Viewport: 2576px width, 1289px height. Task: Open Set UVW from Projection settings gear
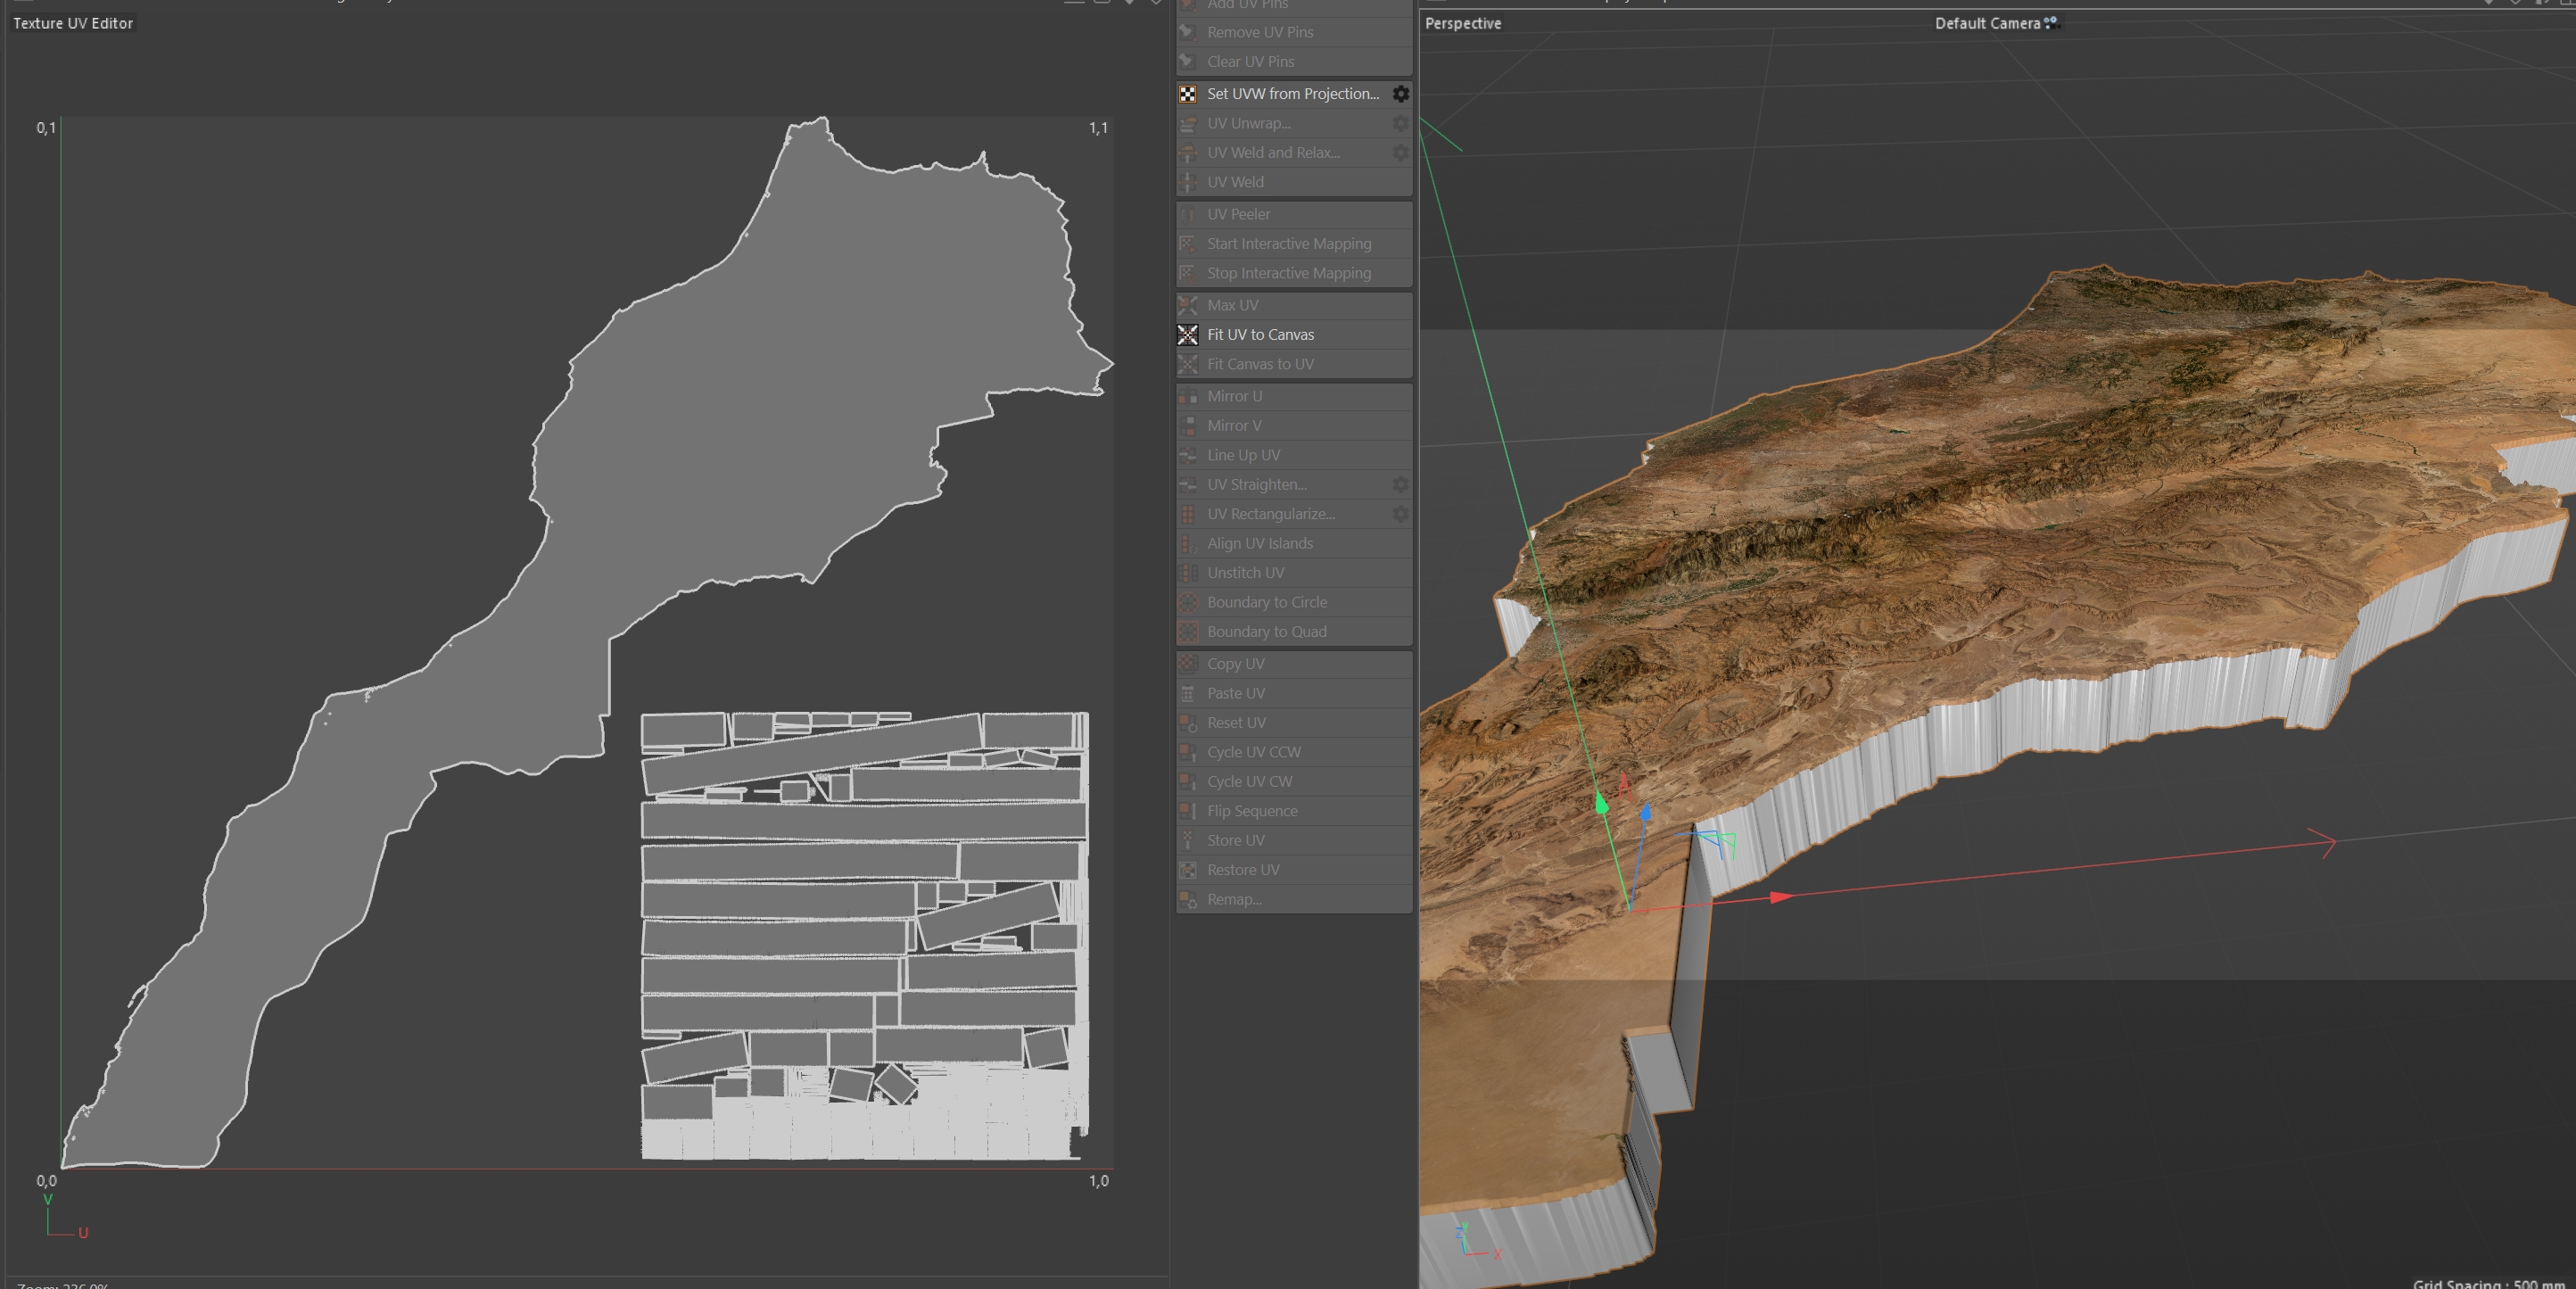click(1400, 94)
